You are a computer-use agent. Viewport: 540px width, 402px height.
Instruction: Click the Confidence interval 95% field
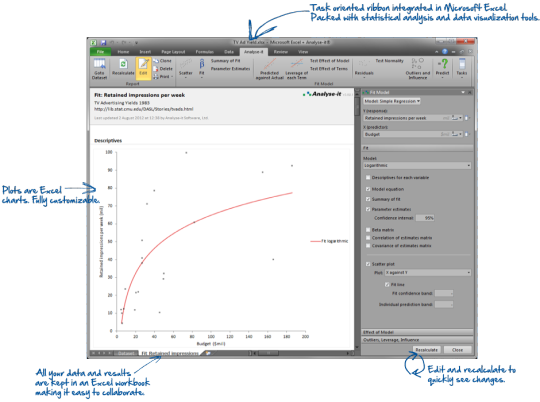pos(425,218)
